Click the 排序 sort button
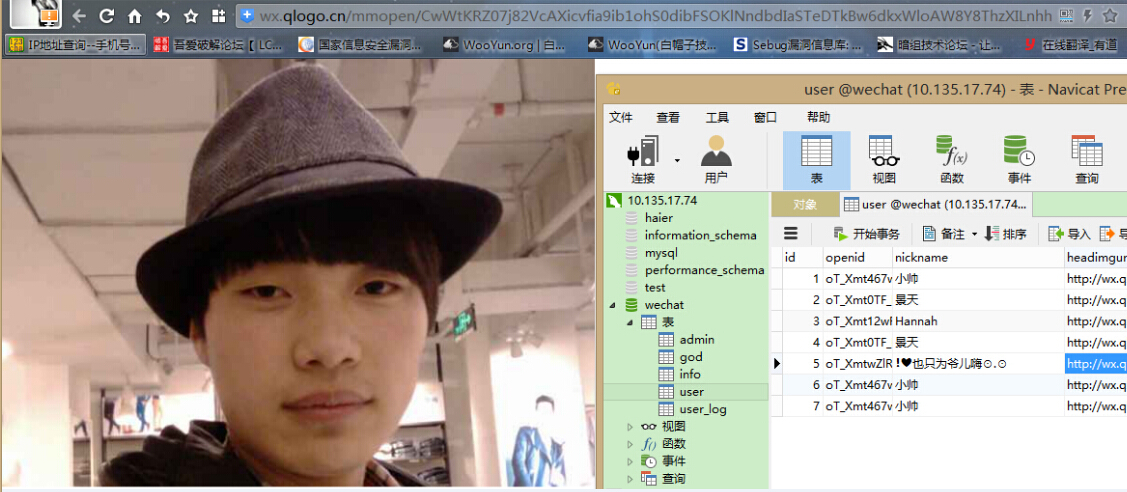 1006,233
